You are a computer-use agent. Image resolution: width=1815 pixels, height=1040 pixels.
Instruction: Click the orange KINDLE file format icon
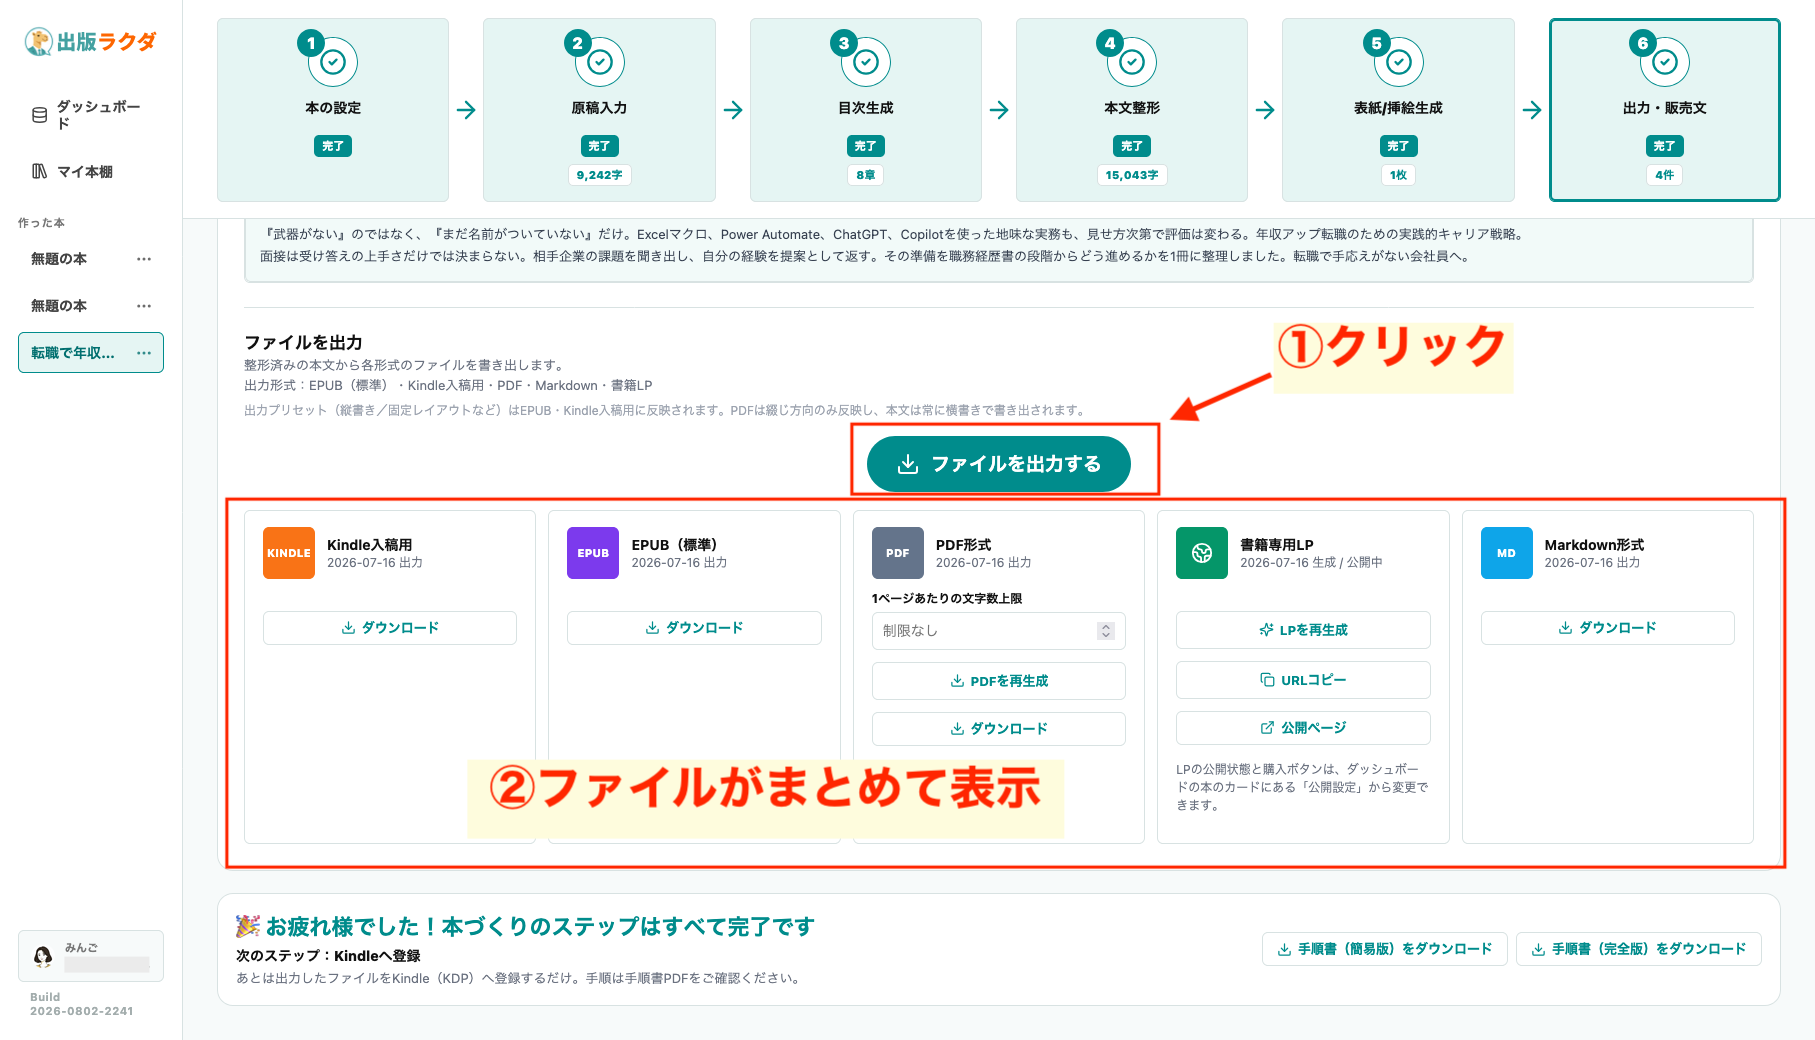pos(289,553)
